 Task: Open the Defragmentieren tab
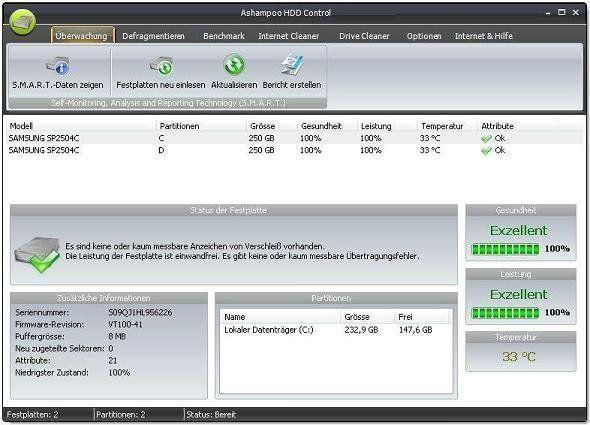tap(153, 36)
